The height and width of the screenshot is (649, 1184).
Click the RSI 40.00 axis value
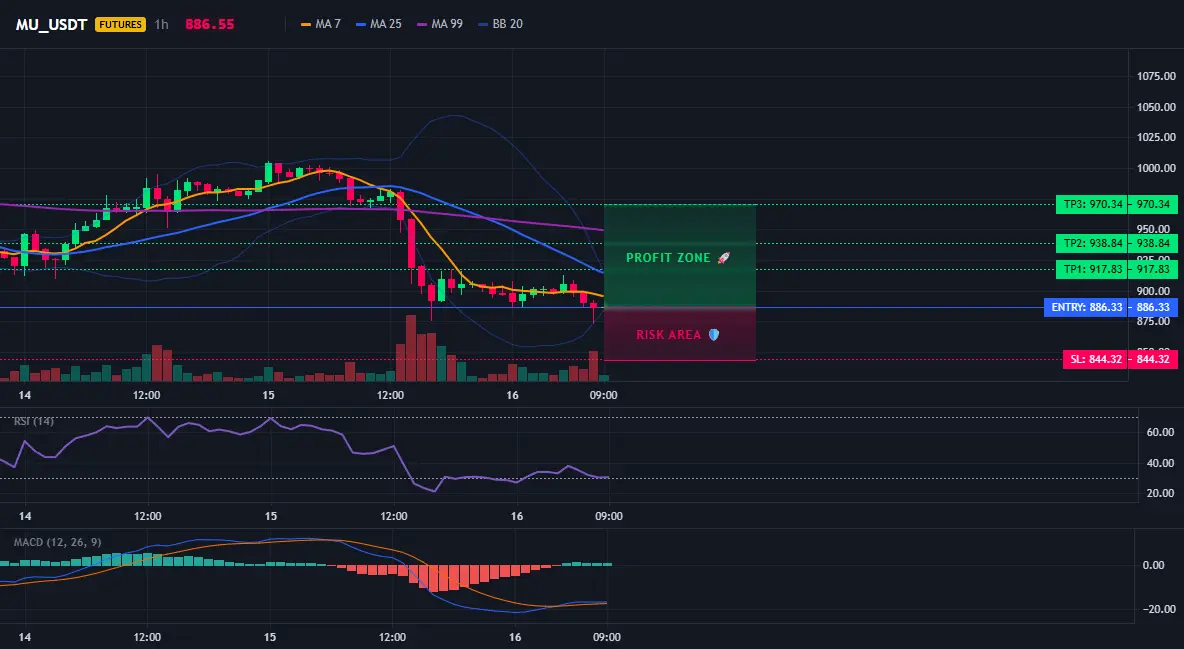click(x=1160, y=463)
